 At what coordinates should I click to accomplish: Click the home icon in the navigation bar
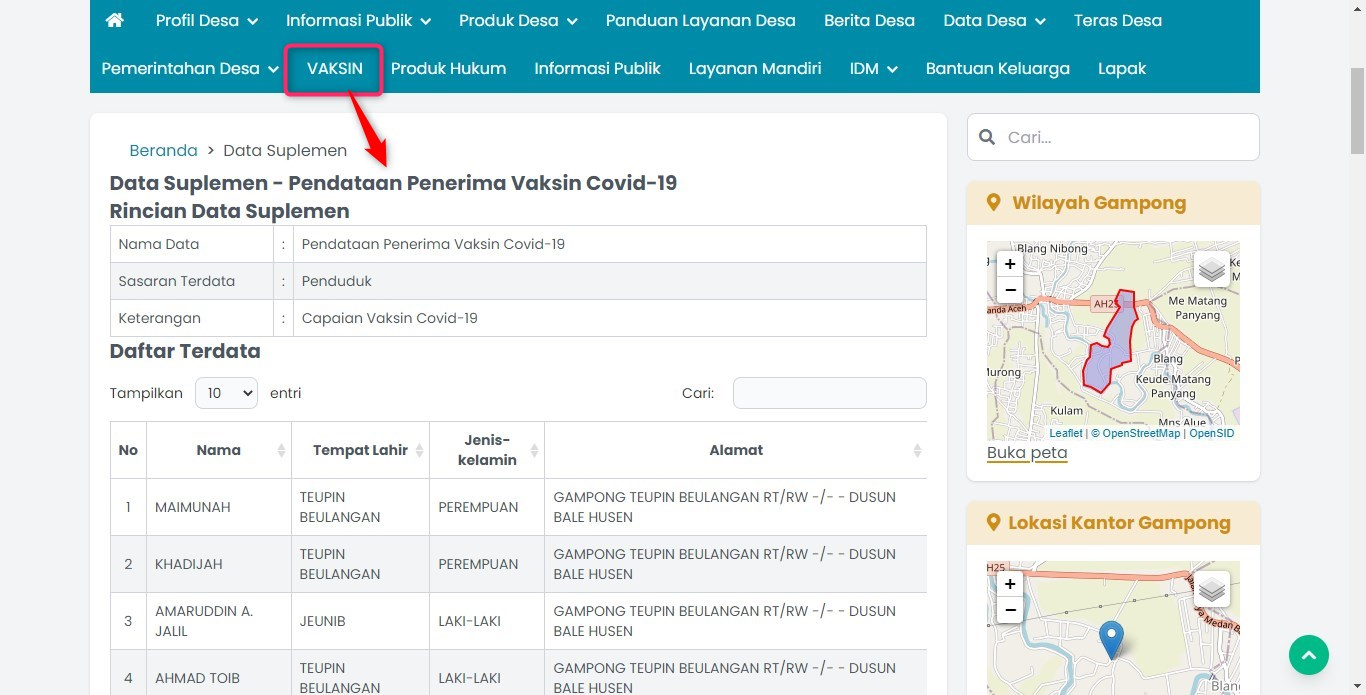(x=113, y=20)
